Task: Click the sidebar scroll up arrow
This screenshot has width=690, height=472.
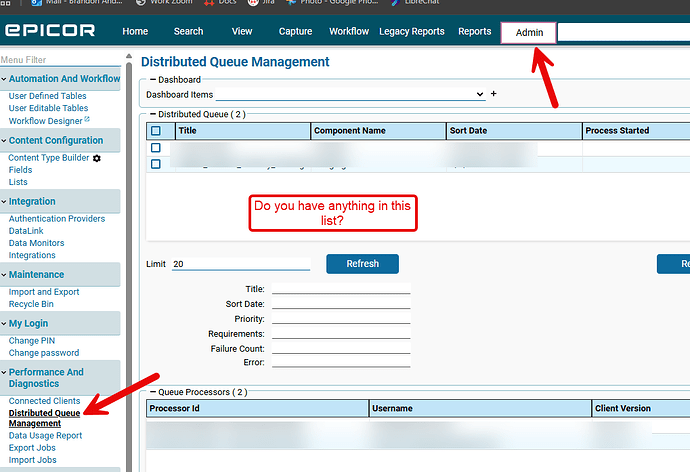Action: point(128,56)
